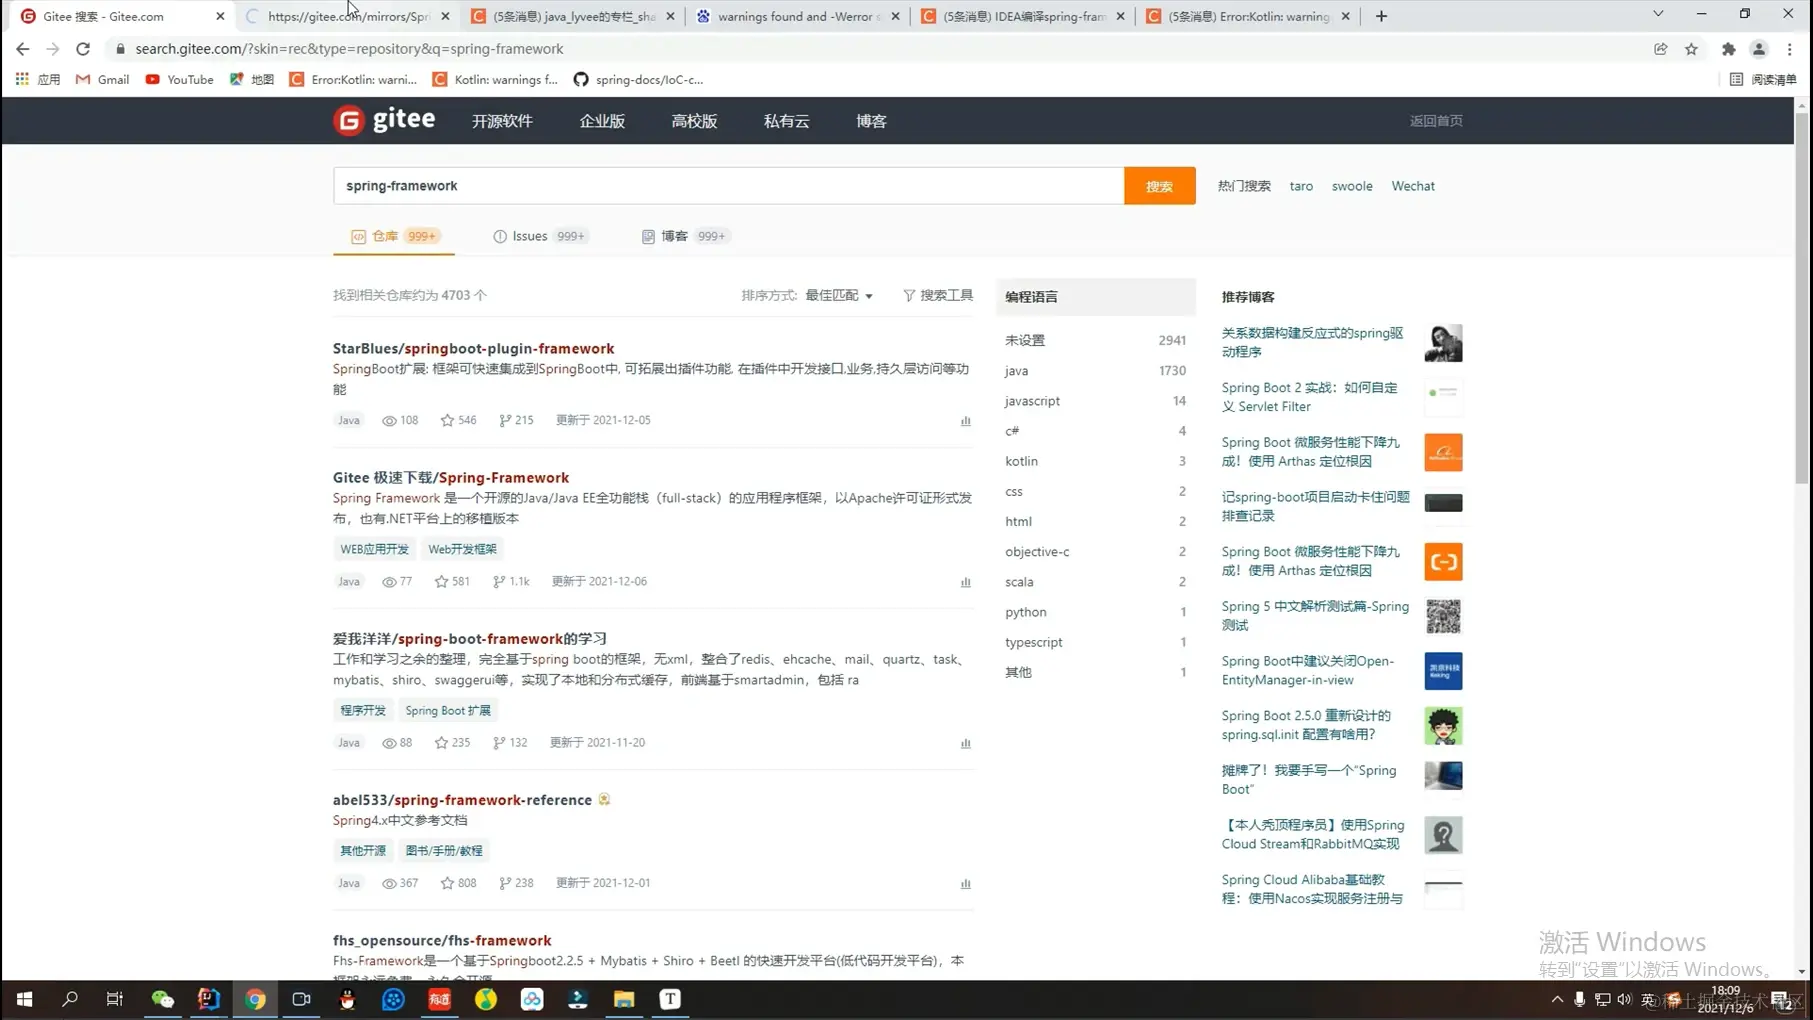Open 私有云 nav item
1813x1020 pixels.
tap(786, 121)
